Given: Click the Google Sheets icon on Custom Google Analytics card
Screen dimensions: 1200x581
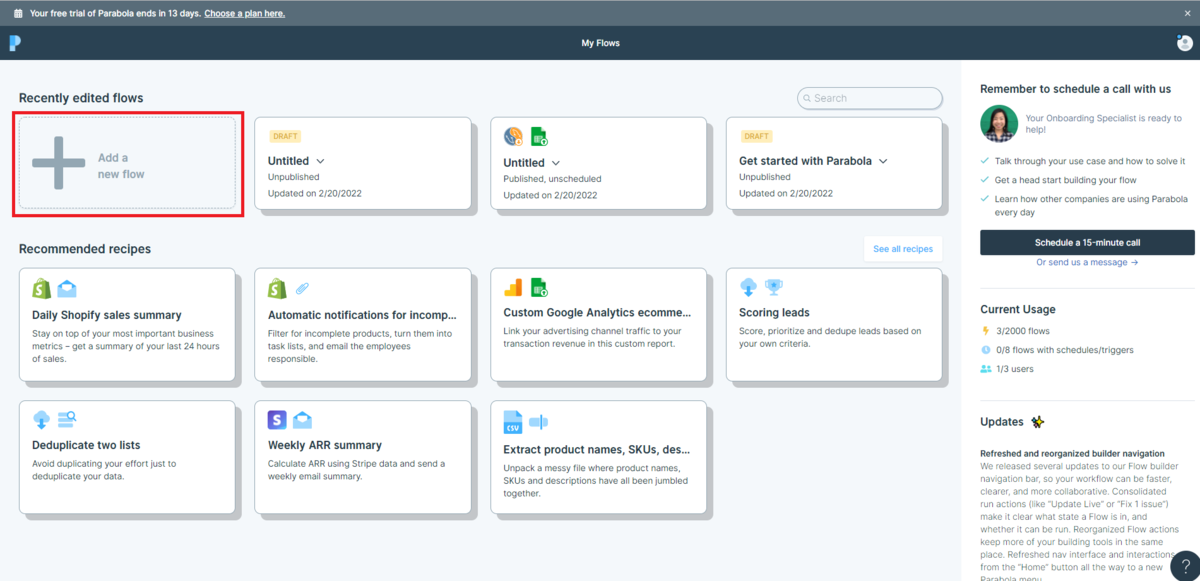Looking at the screenshot, I should click(x=539, y=289).
